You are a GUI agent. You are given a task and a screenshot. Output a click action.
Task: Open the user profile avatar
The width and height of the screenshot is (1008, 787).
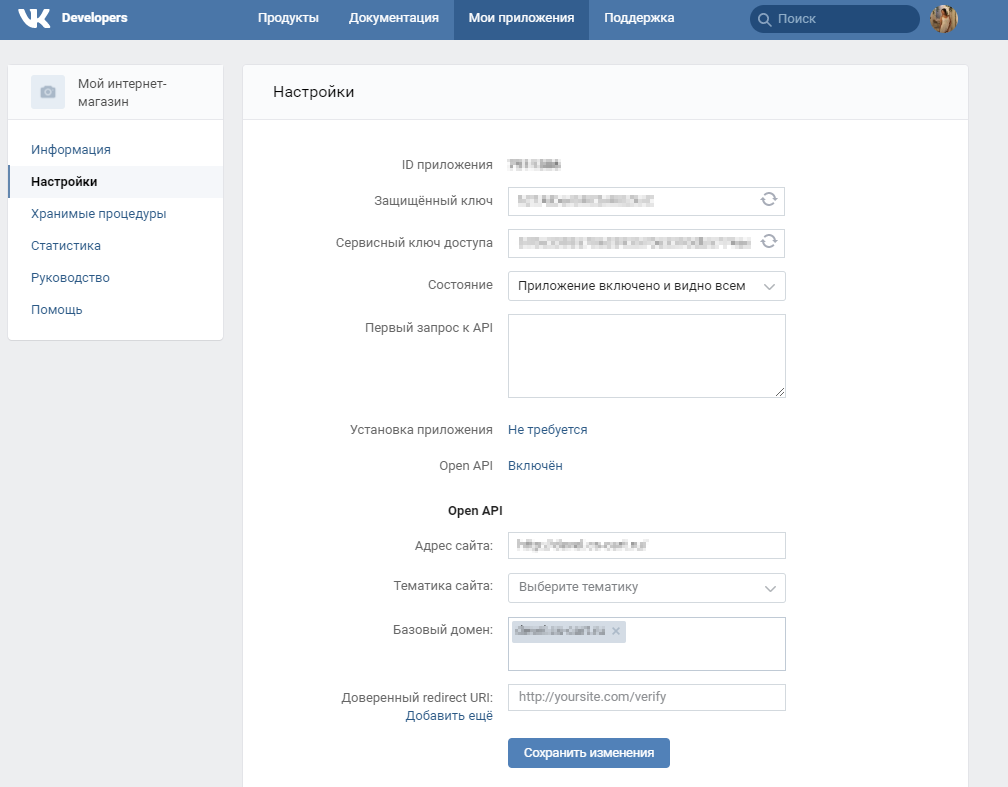click(944, 19)
